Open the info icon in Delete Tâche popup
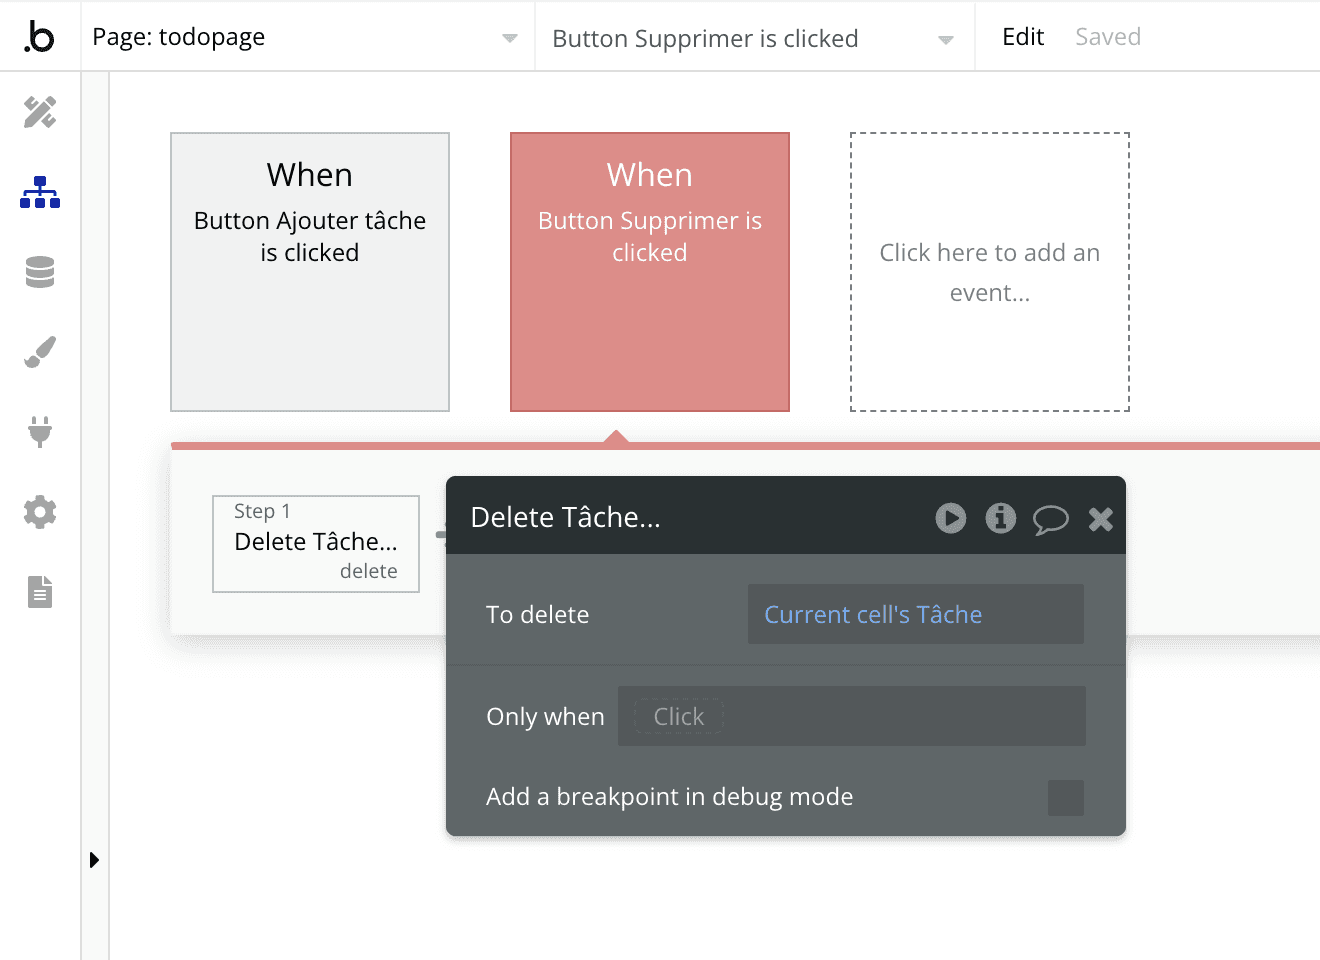 point(1000,518)
